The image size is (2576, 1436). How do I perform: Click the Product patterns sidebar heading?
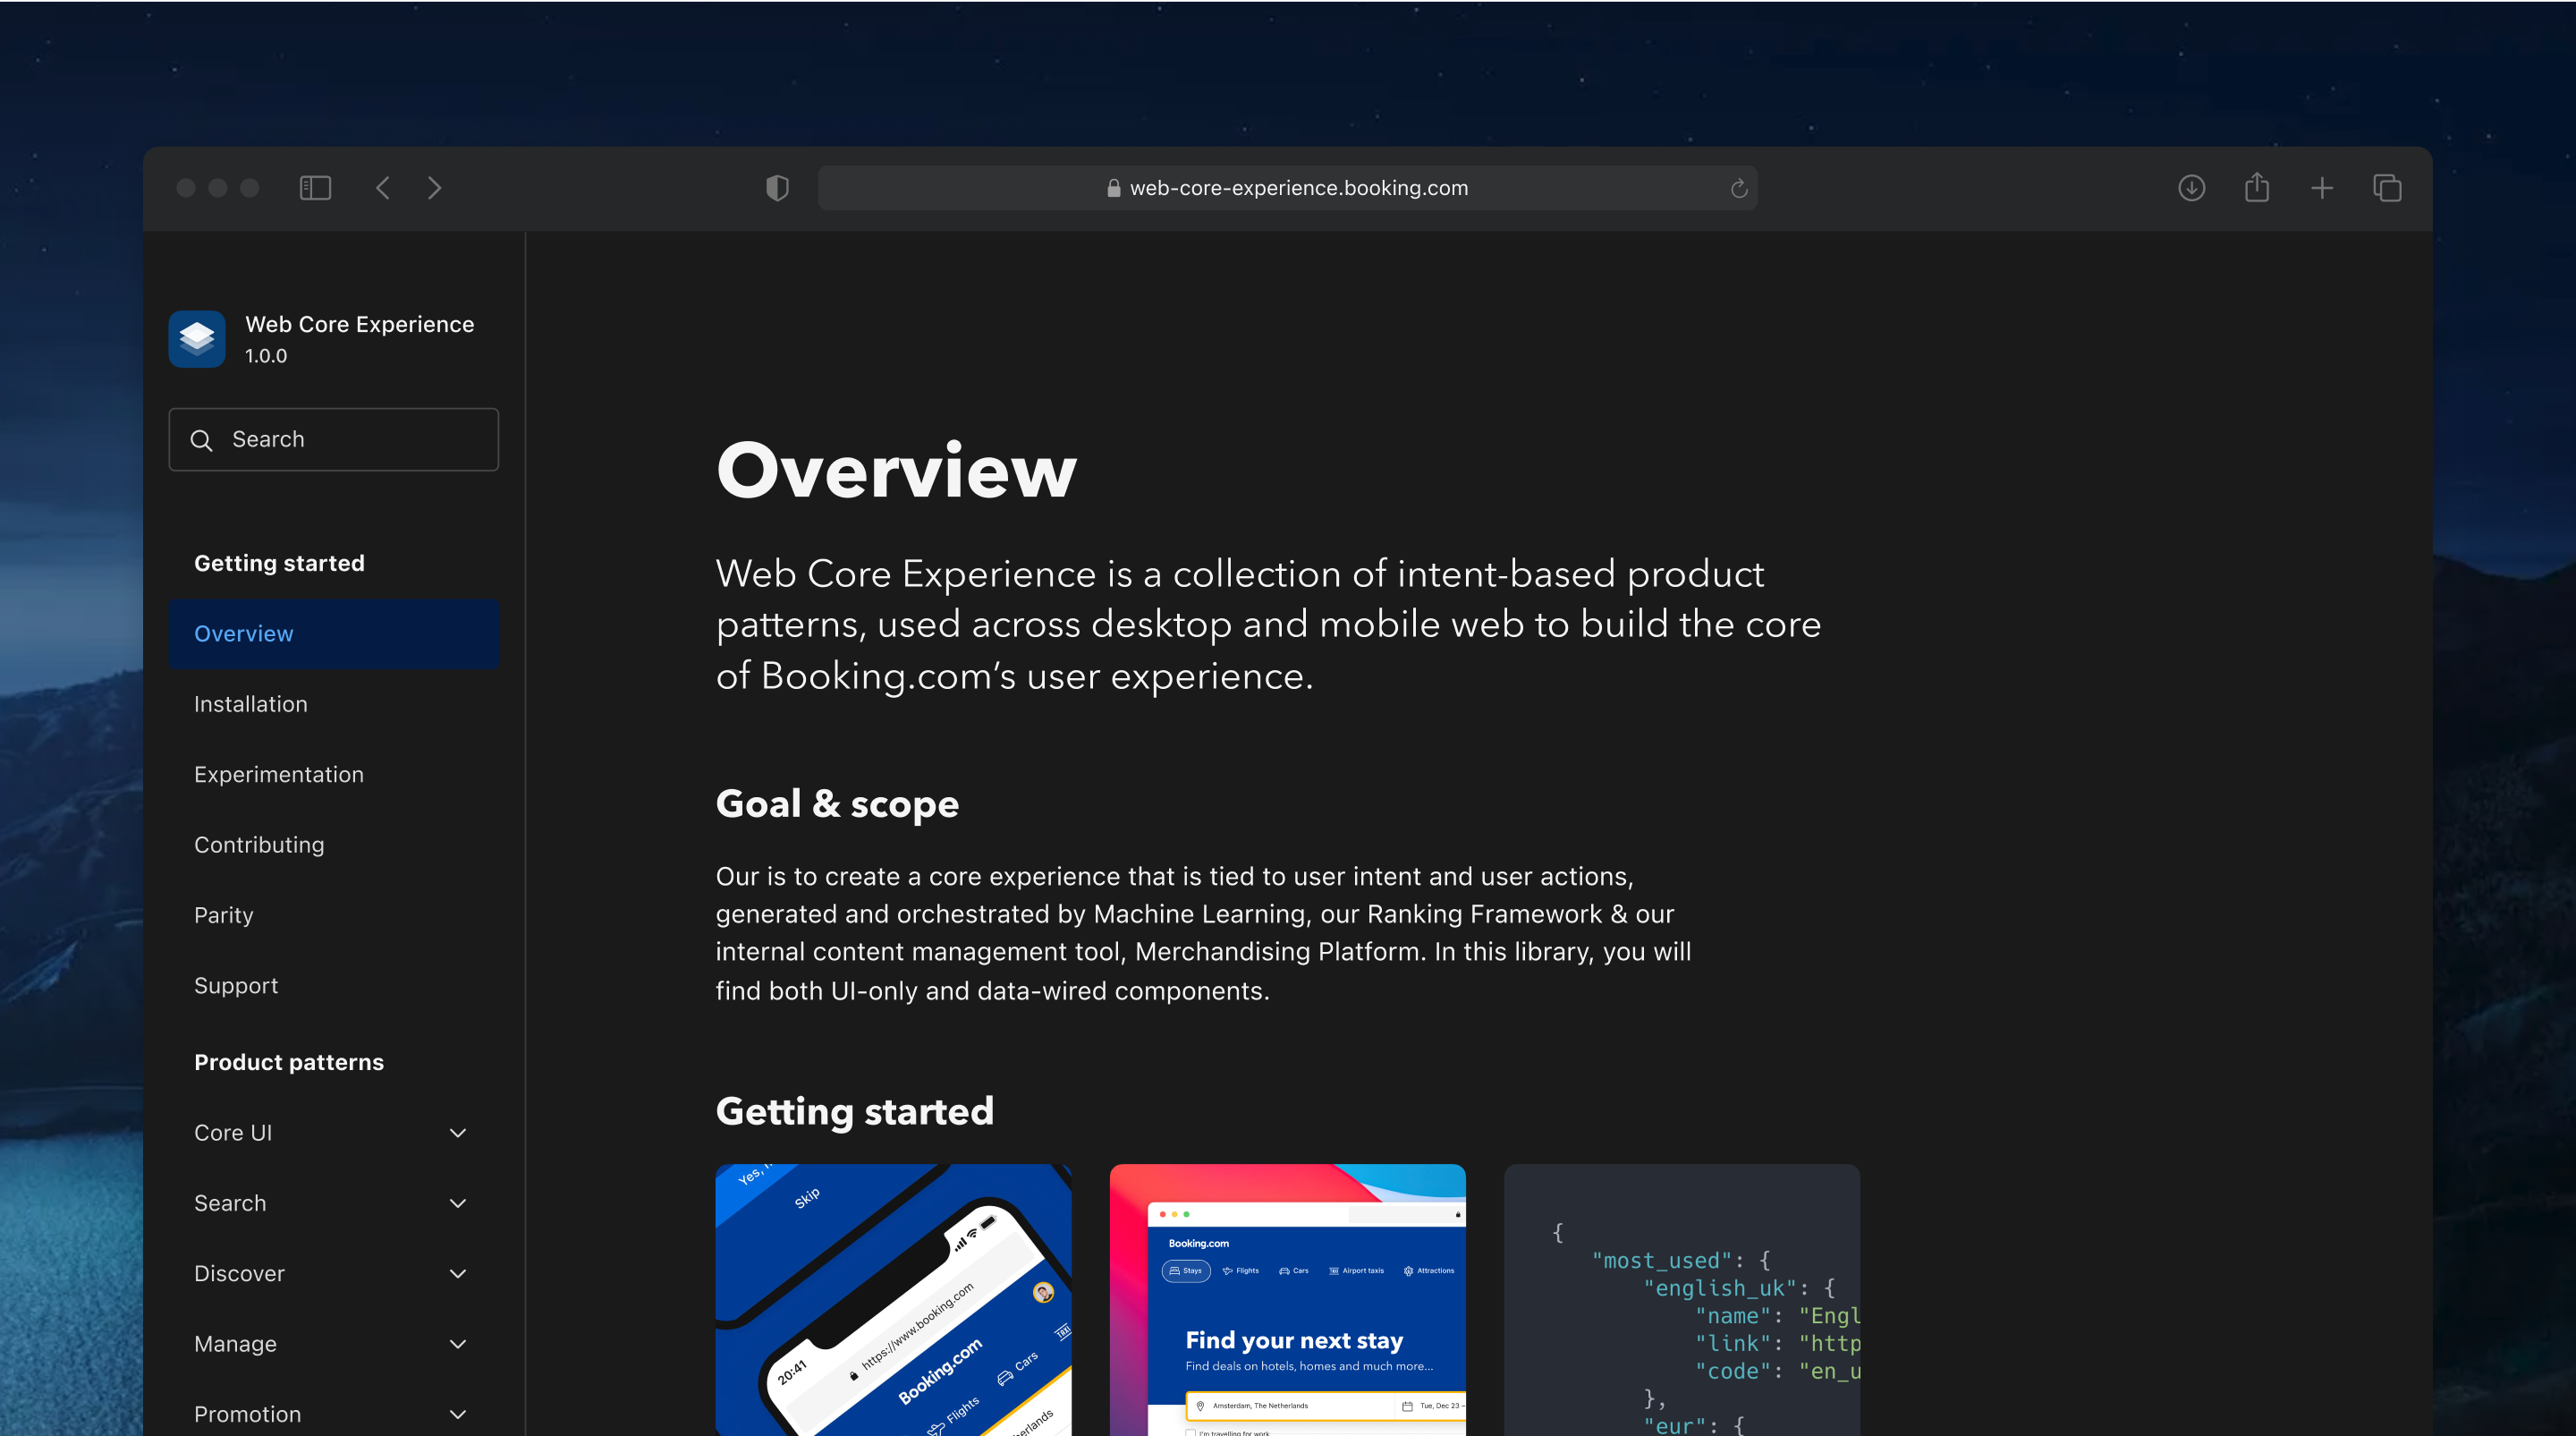pyautogui.click(x=289, y=1062)
